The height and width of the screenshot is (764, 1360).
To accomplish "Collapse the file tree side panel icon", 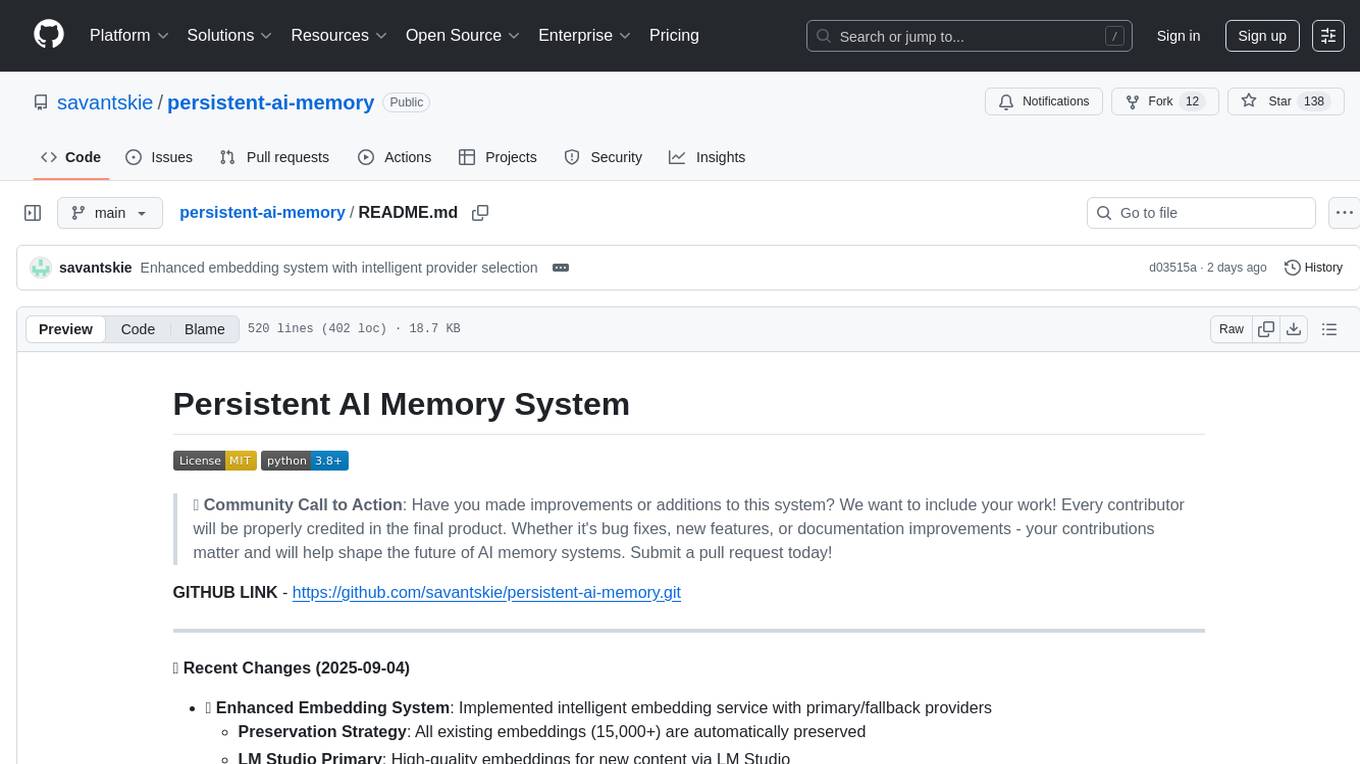I will 33,213.
